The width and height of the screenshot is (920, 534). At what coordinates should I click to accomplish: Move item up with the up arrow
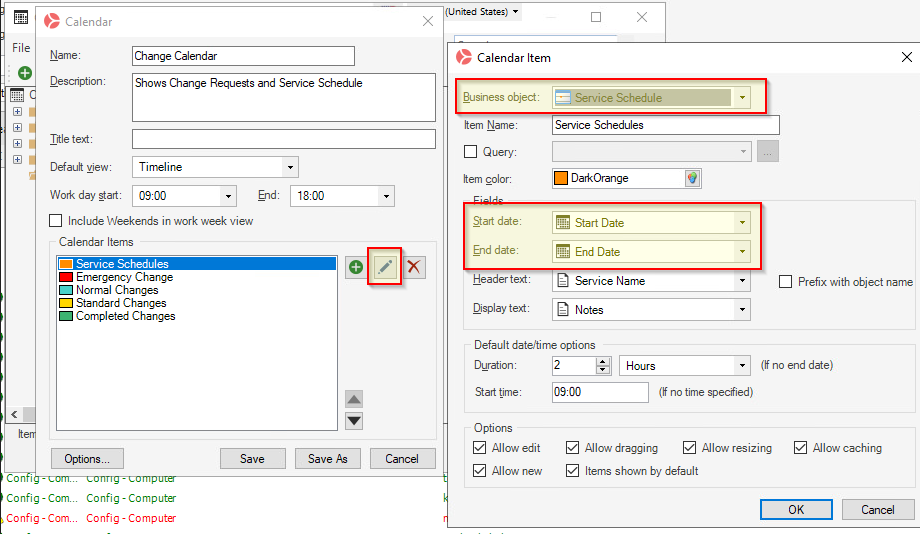click(354, 399)
